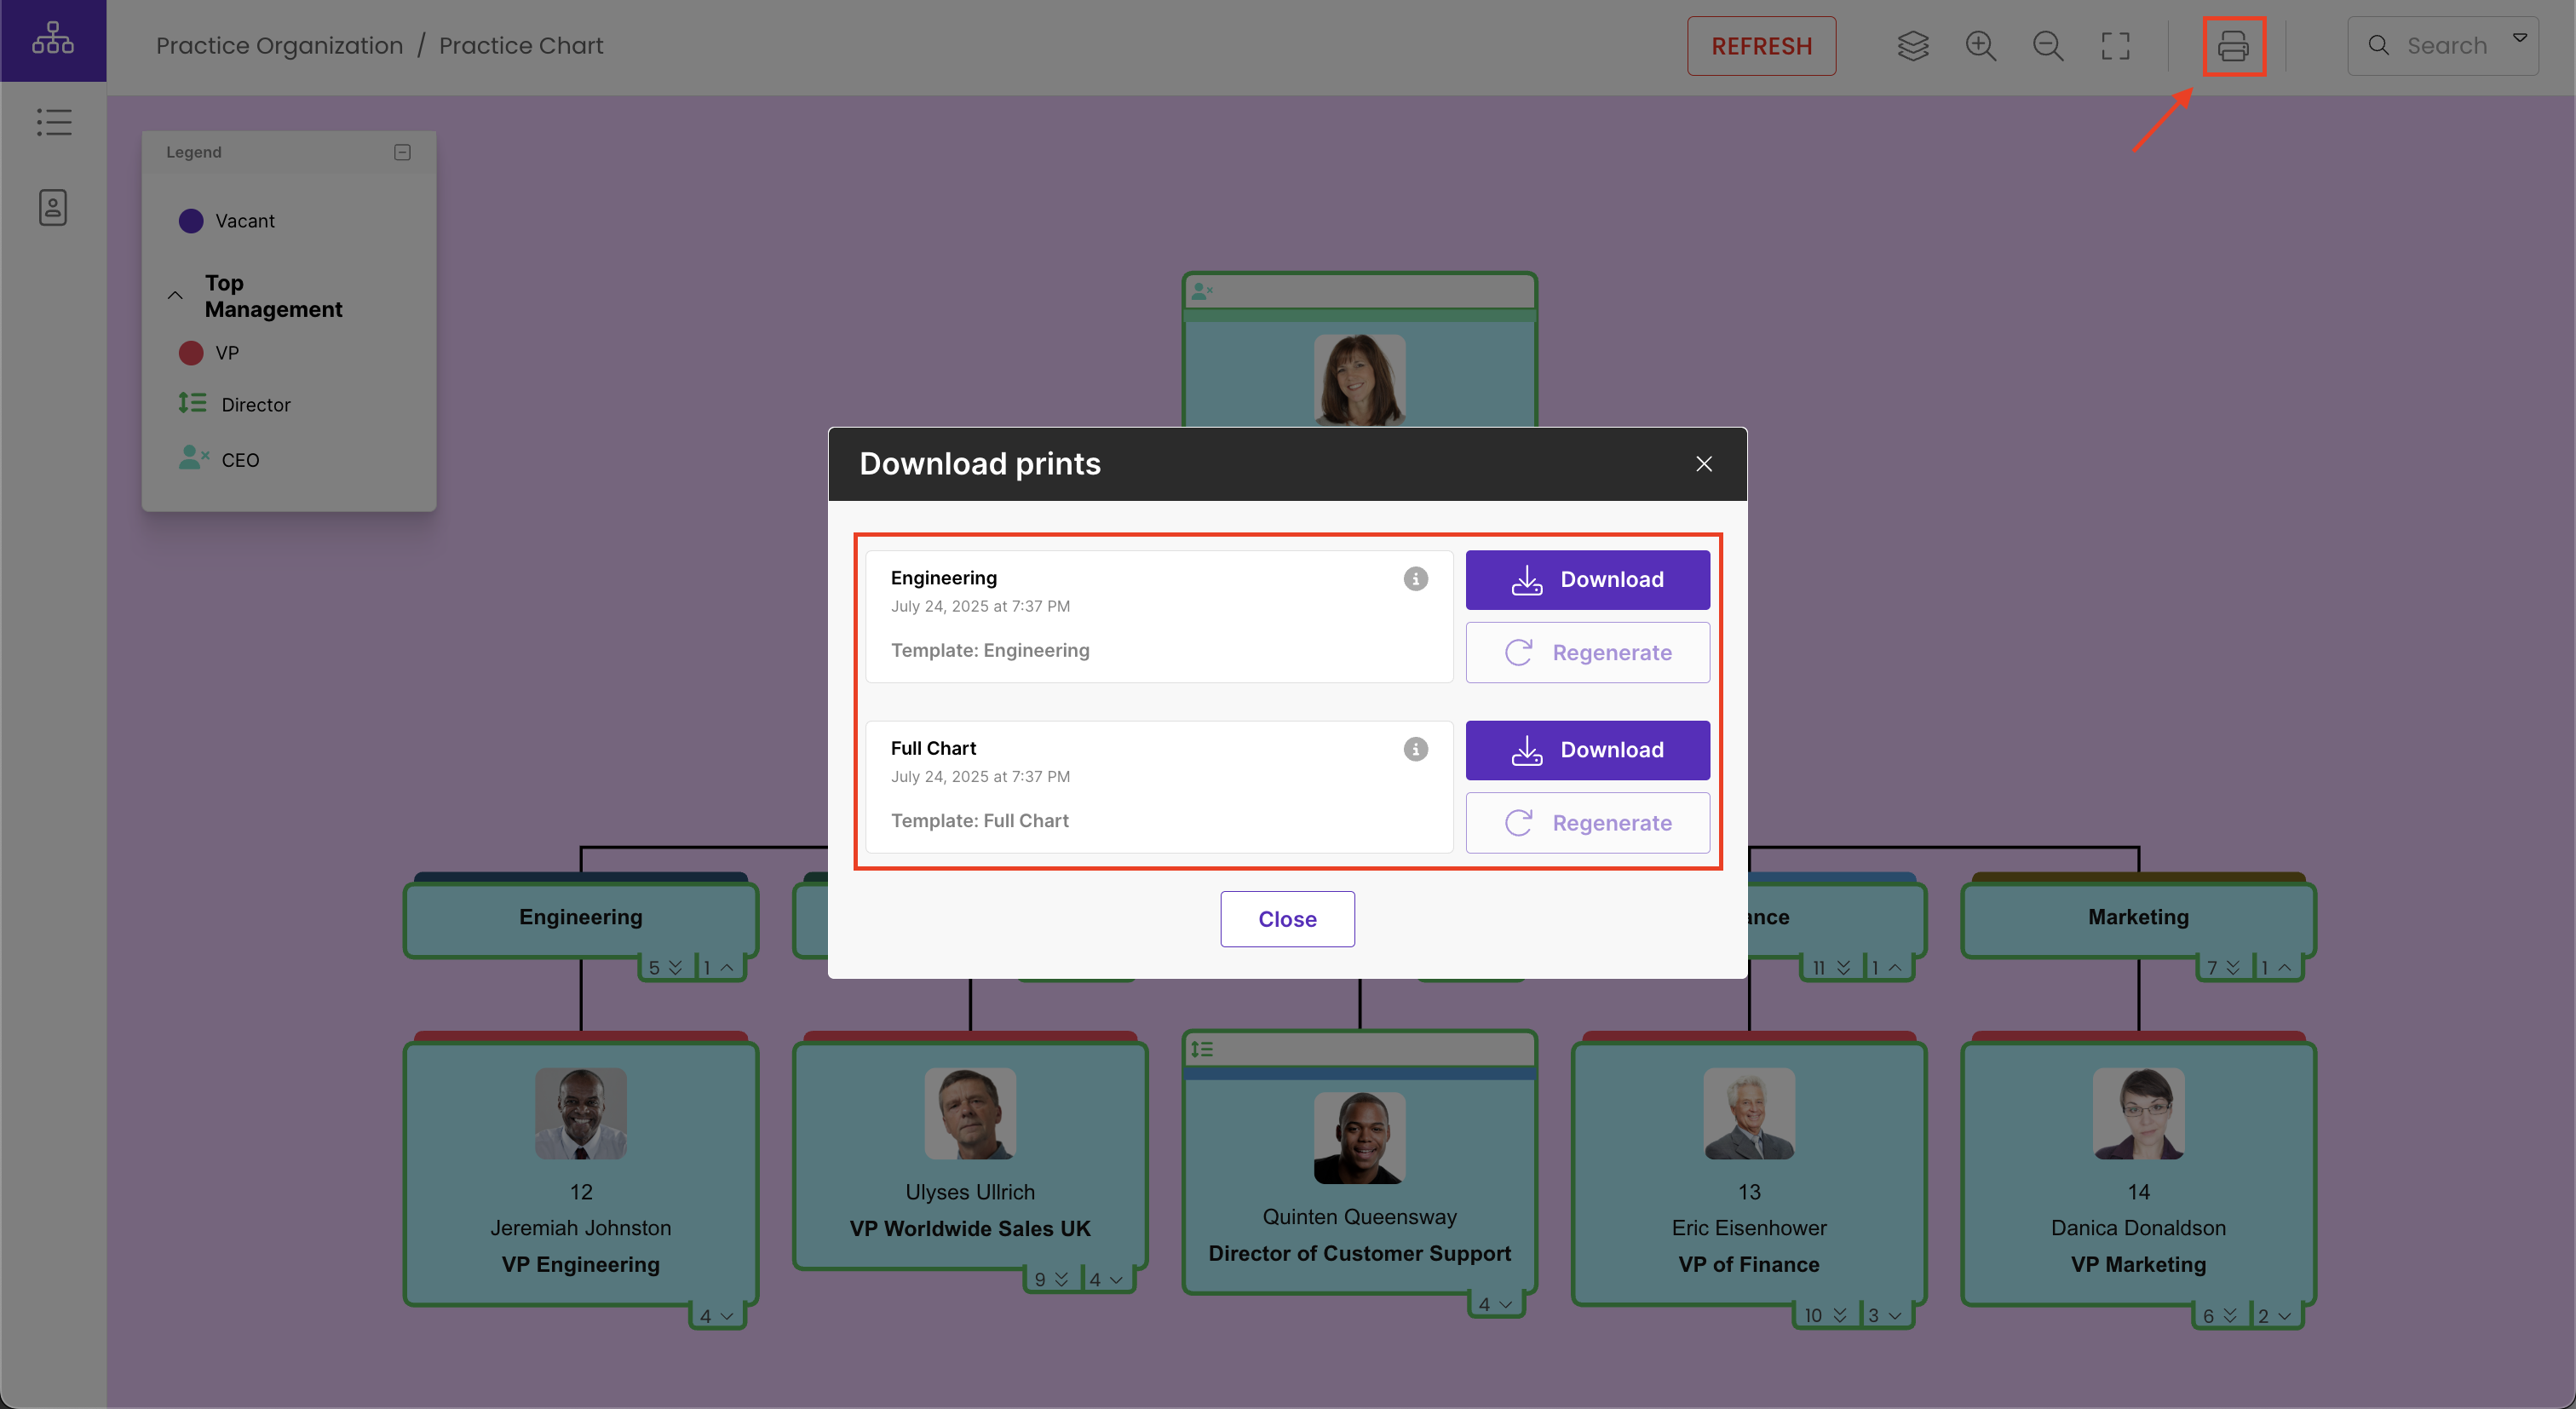Click the vacant icon on the top CEO card
2576x1409 pixels.
coord(1202,291)
